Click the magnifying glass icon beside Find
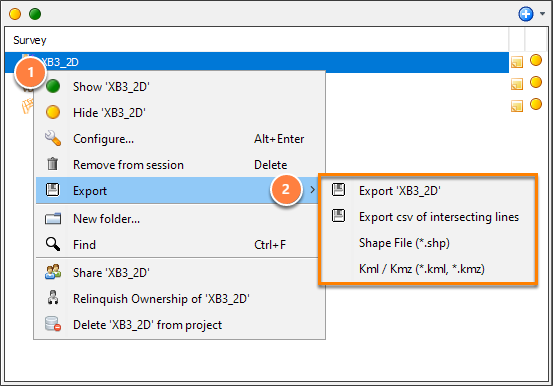This screenshot has width=553, height=386. (53, 244)
